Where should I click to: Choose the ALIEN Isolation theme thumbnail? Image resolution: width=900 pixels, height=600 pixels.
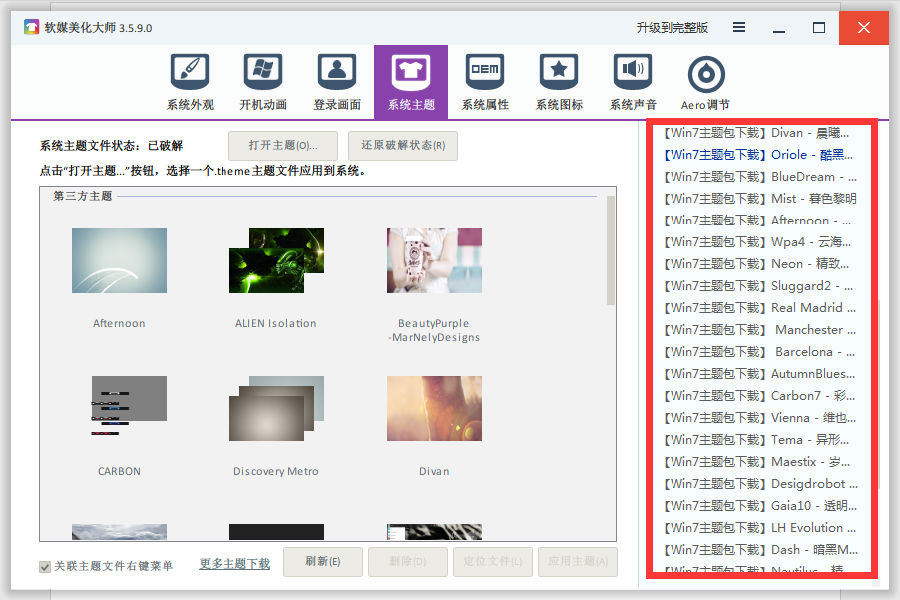pyautogui.click(x=275, y=261)
